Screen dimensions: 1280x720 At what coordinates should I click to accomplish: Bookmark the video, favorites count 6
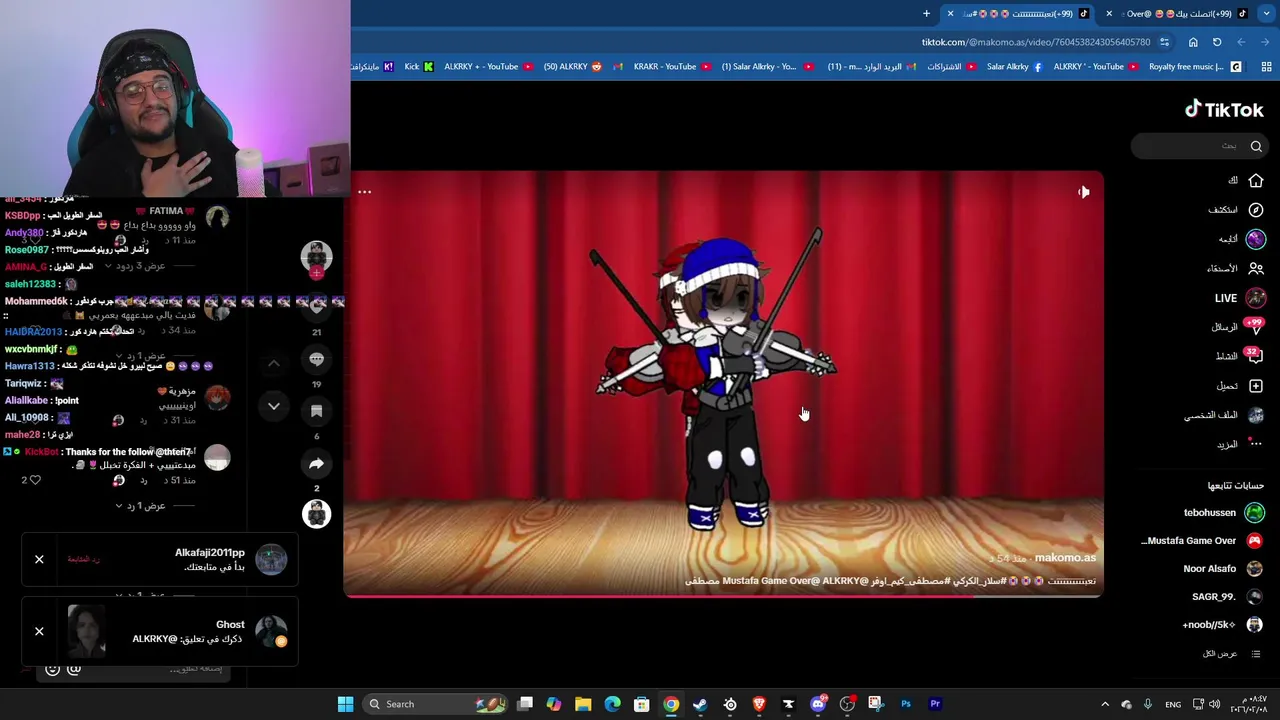coord(317,411)
